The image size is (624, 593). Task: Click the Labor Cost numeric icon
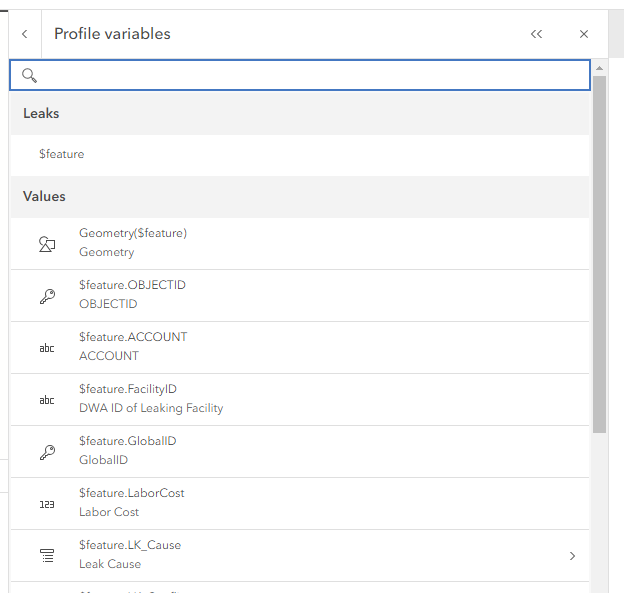46,503
